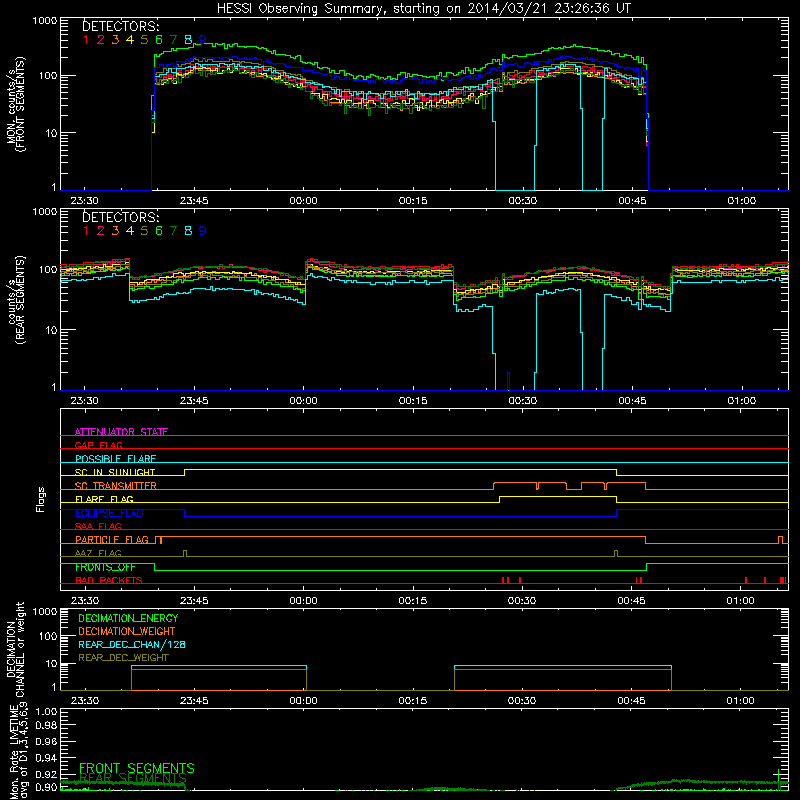Click the 23:30 tick on decimation plot

(85, 701)
